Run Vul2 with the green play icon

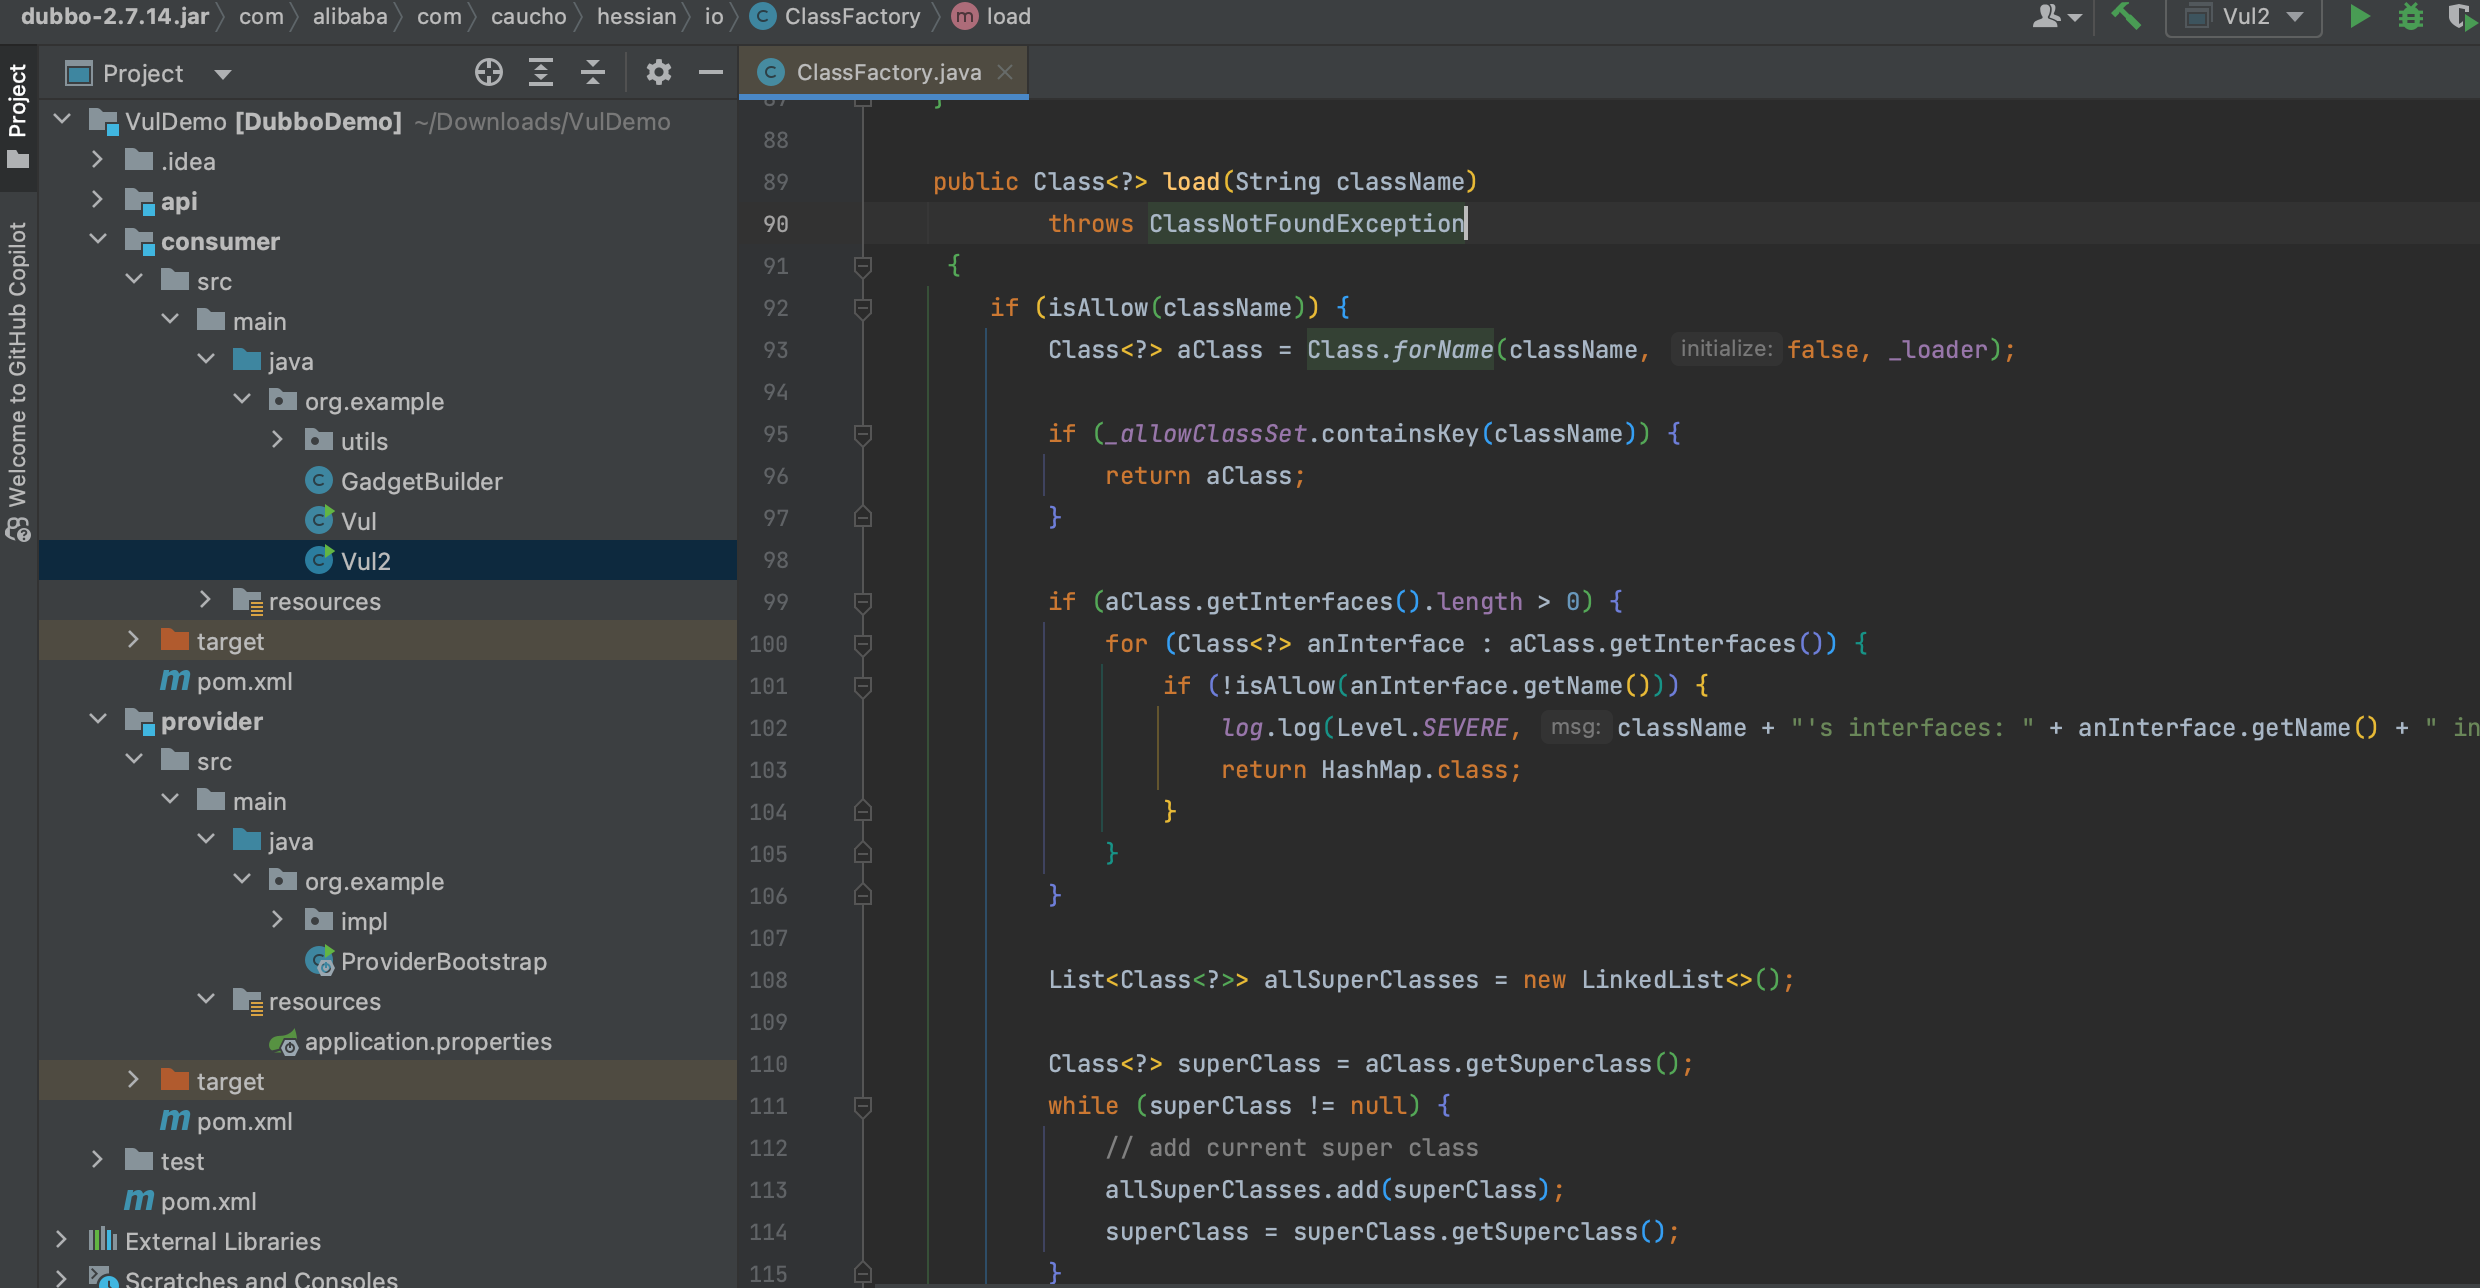2359,17
